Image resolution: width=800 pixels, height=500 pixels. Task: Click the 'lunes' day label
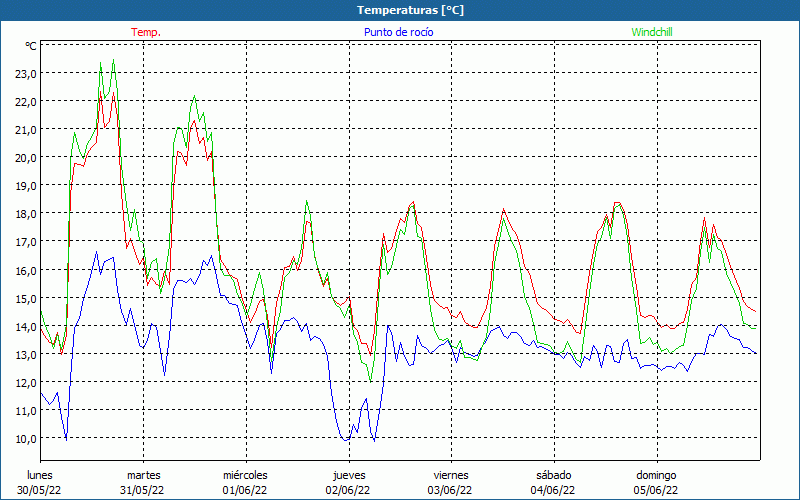[40, 475]
